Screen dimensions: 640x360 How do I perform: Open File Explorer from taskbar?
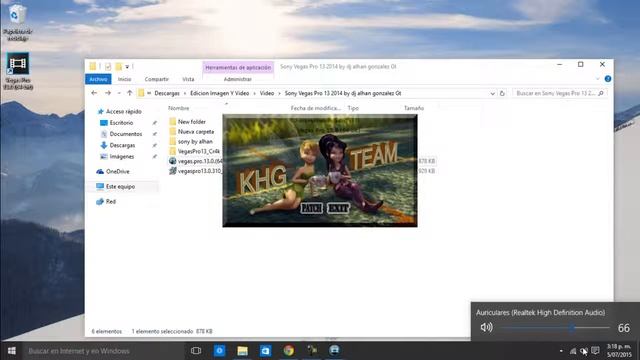tap(242, 351)
